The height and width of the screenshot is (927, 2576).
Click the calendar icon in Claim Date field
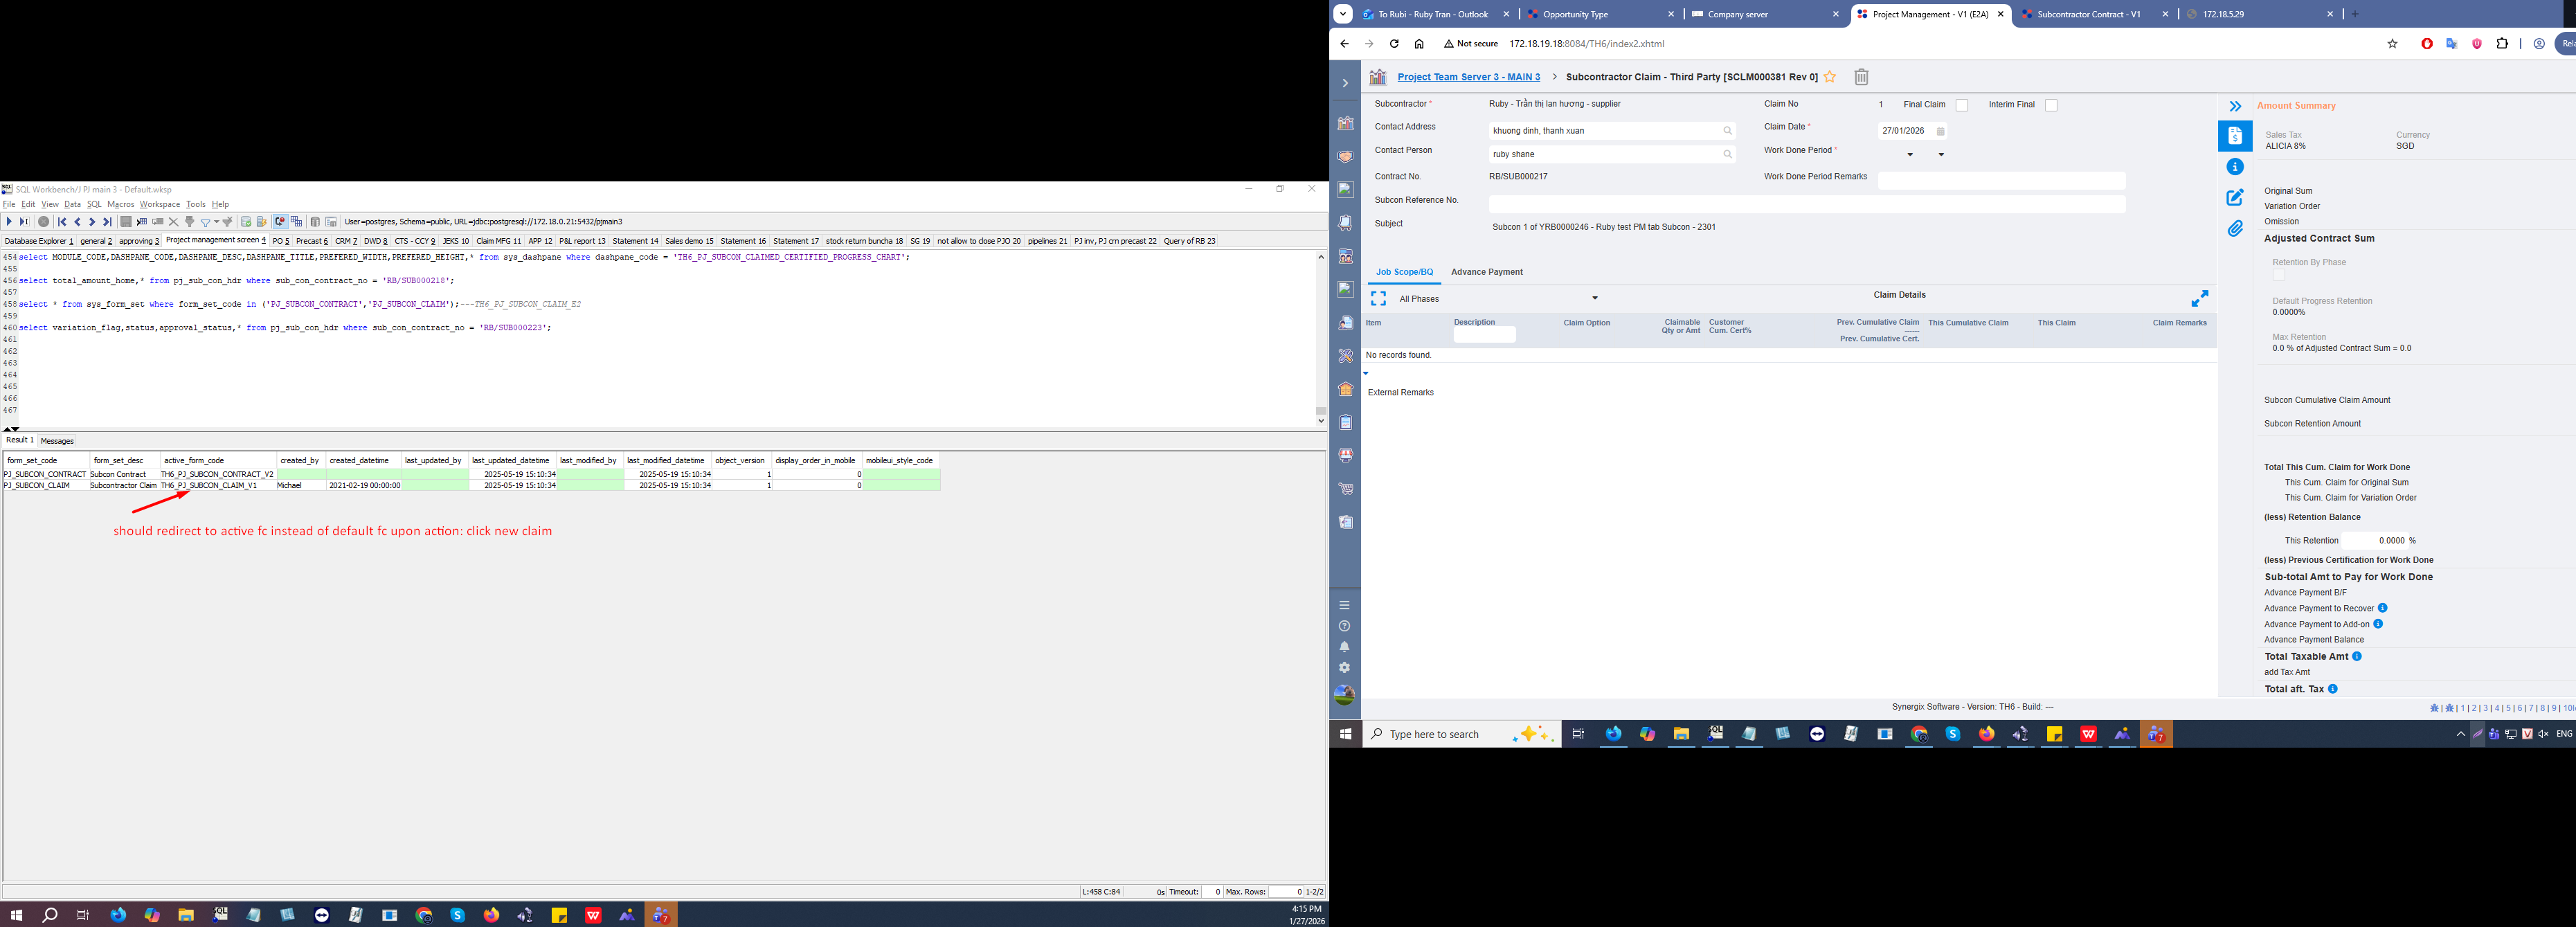coord(1940,131)
